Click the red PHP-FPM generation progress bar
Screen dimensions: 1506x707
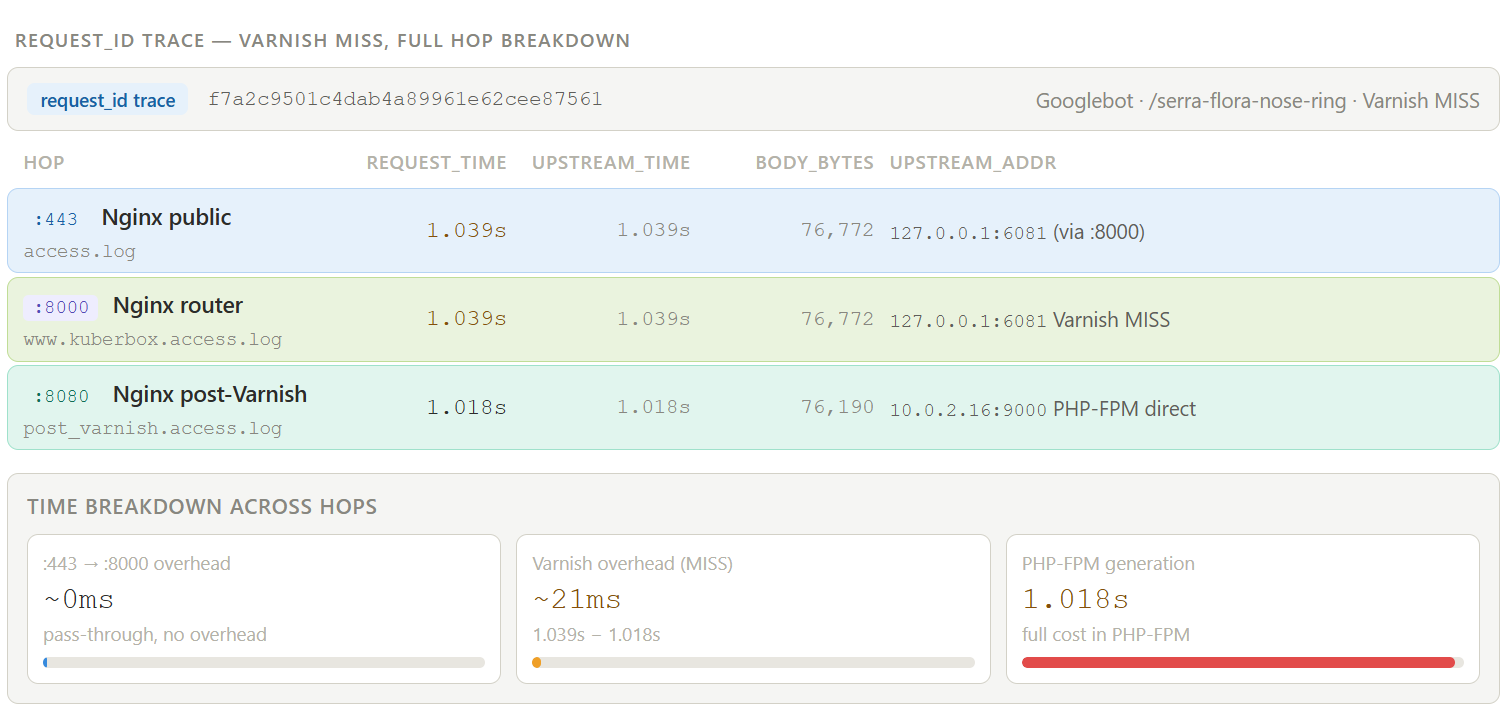pyautogui.click(x=1238, y=662)
